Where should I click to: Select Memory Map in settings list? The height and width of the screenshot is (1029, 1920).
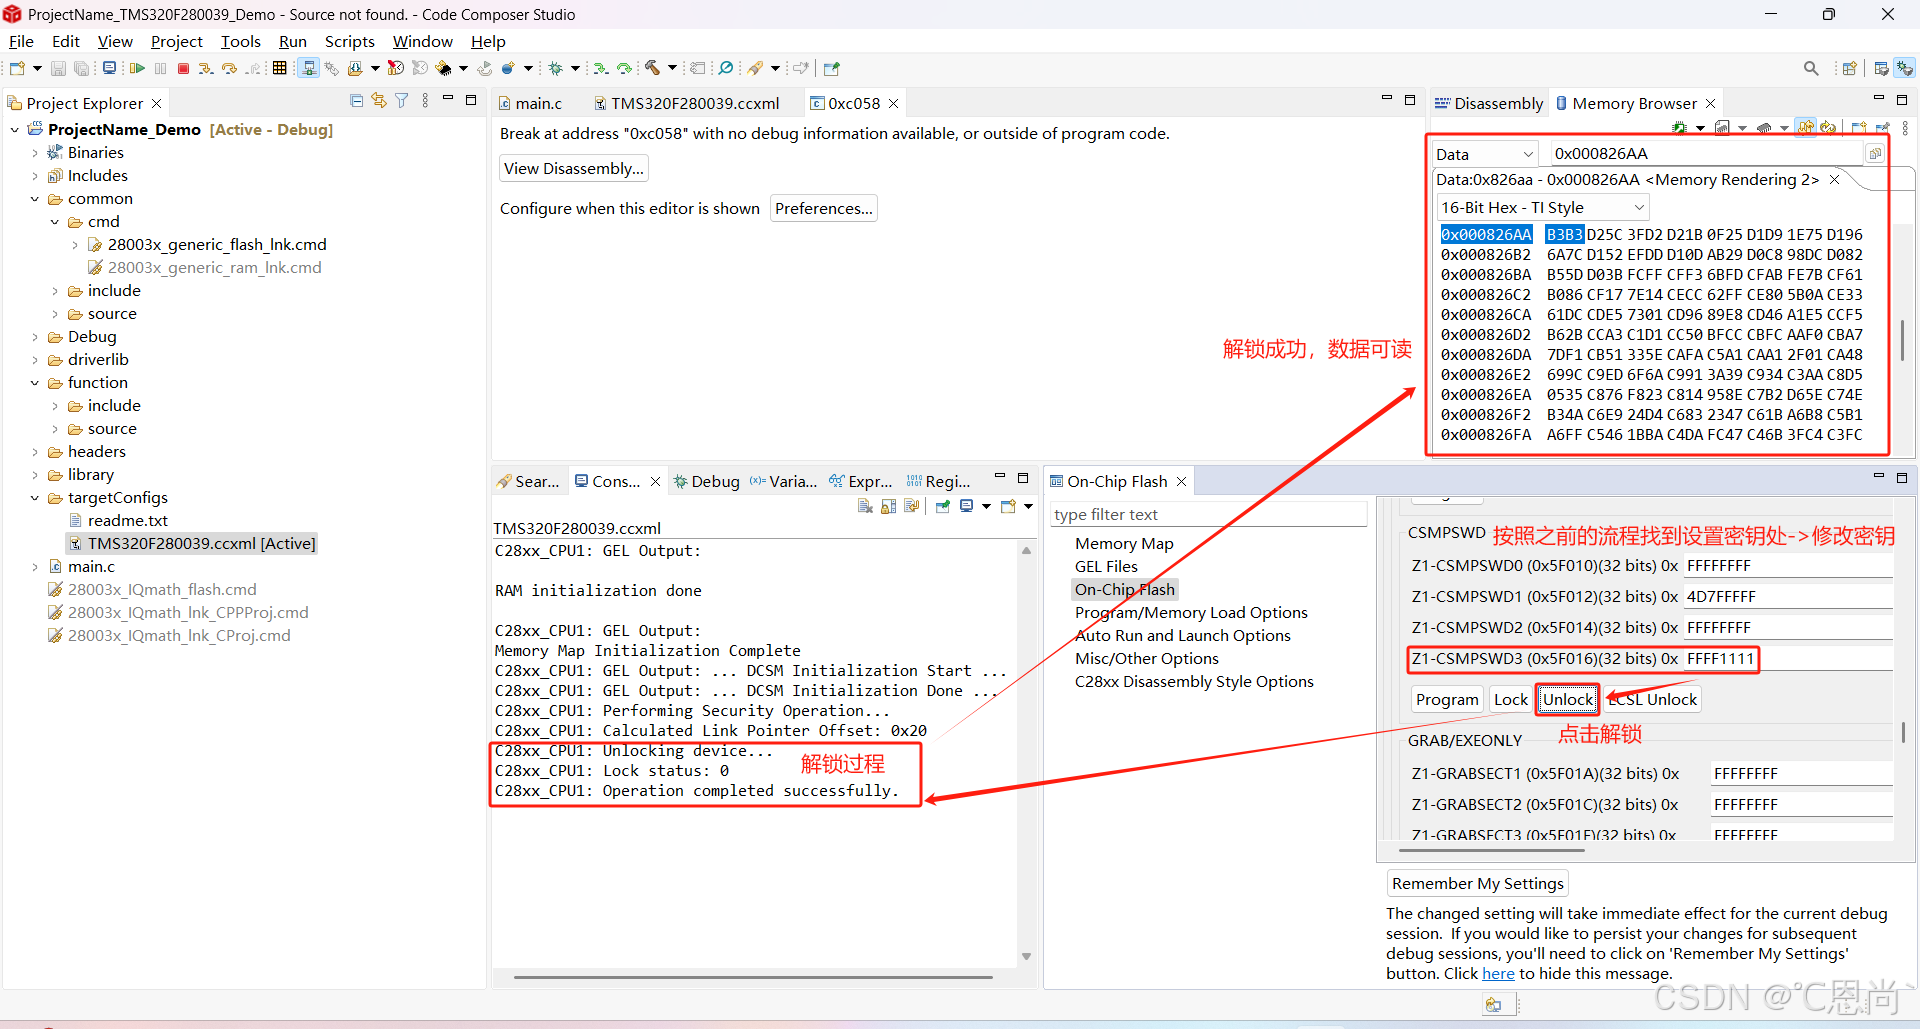[x=1124, y=543]
